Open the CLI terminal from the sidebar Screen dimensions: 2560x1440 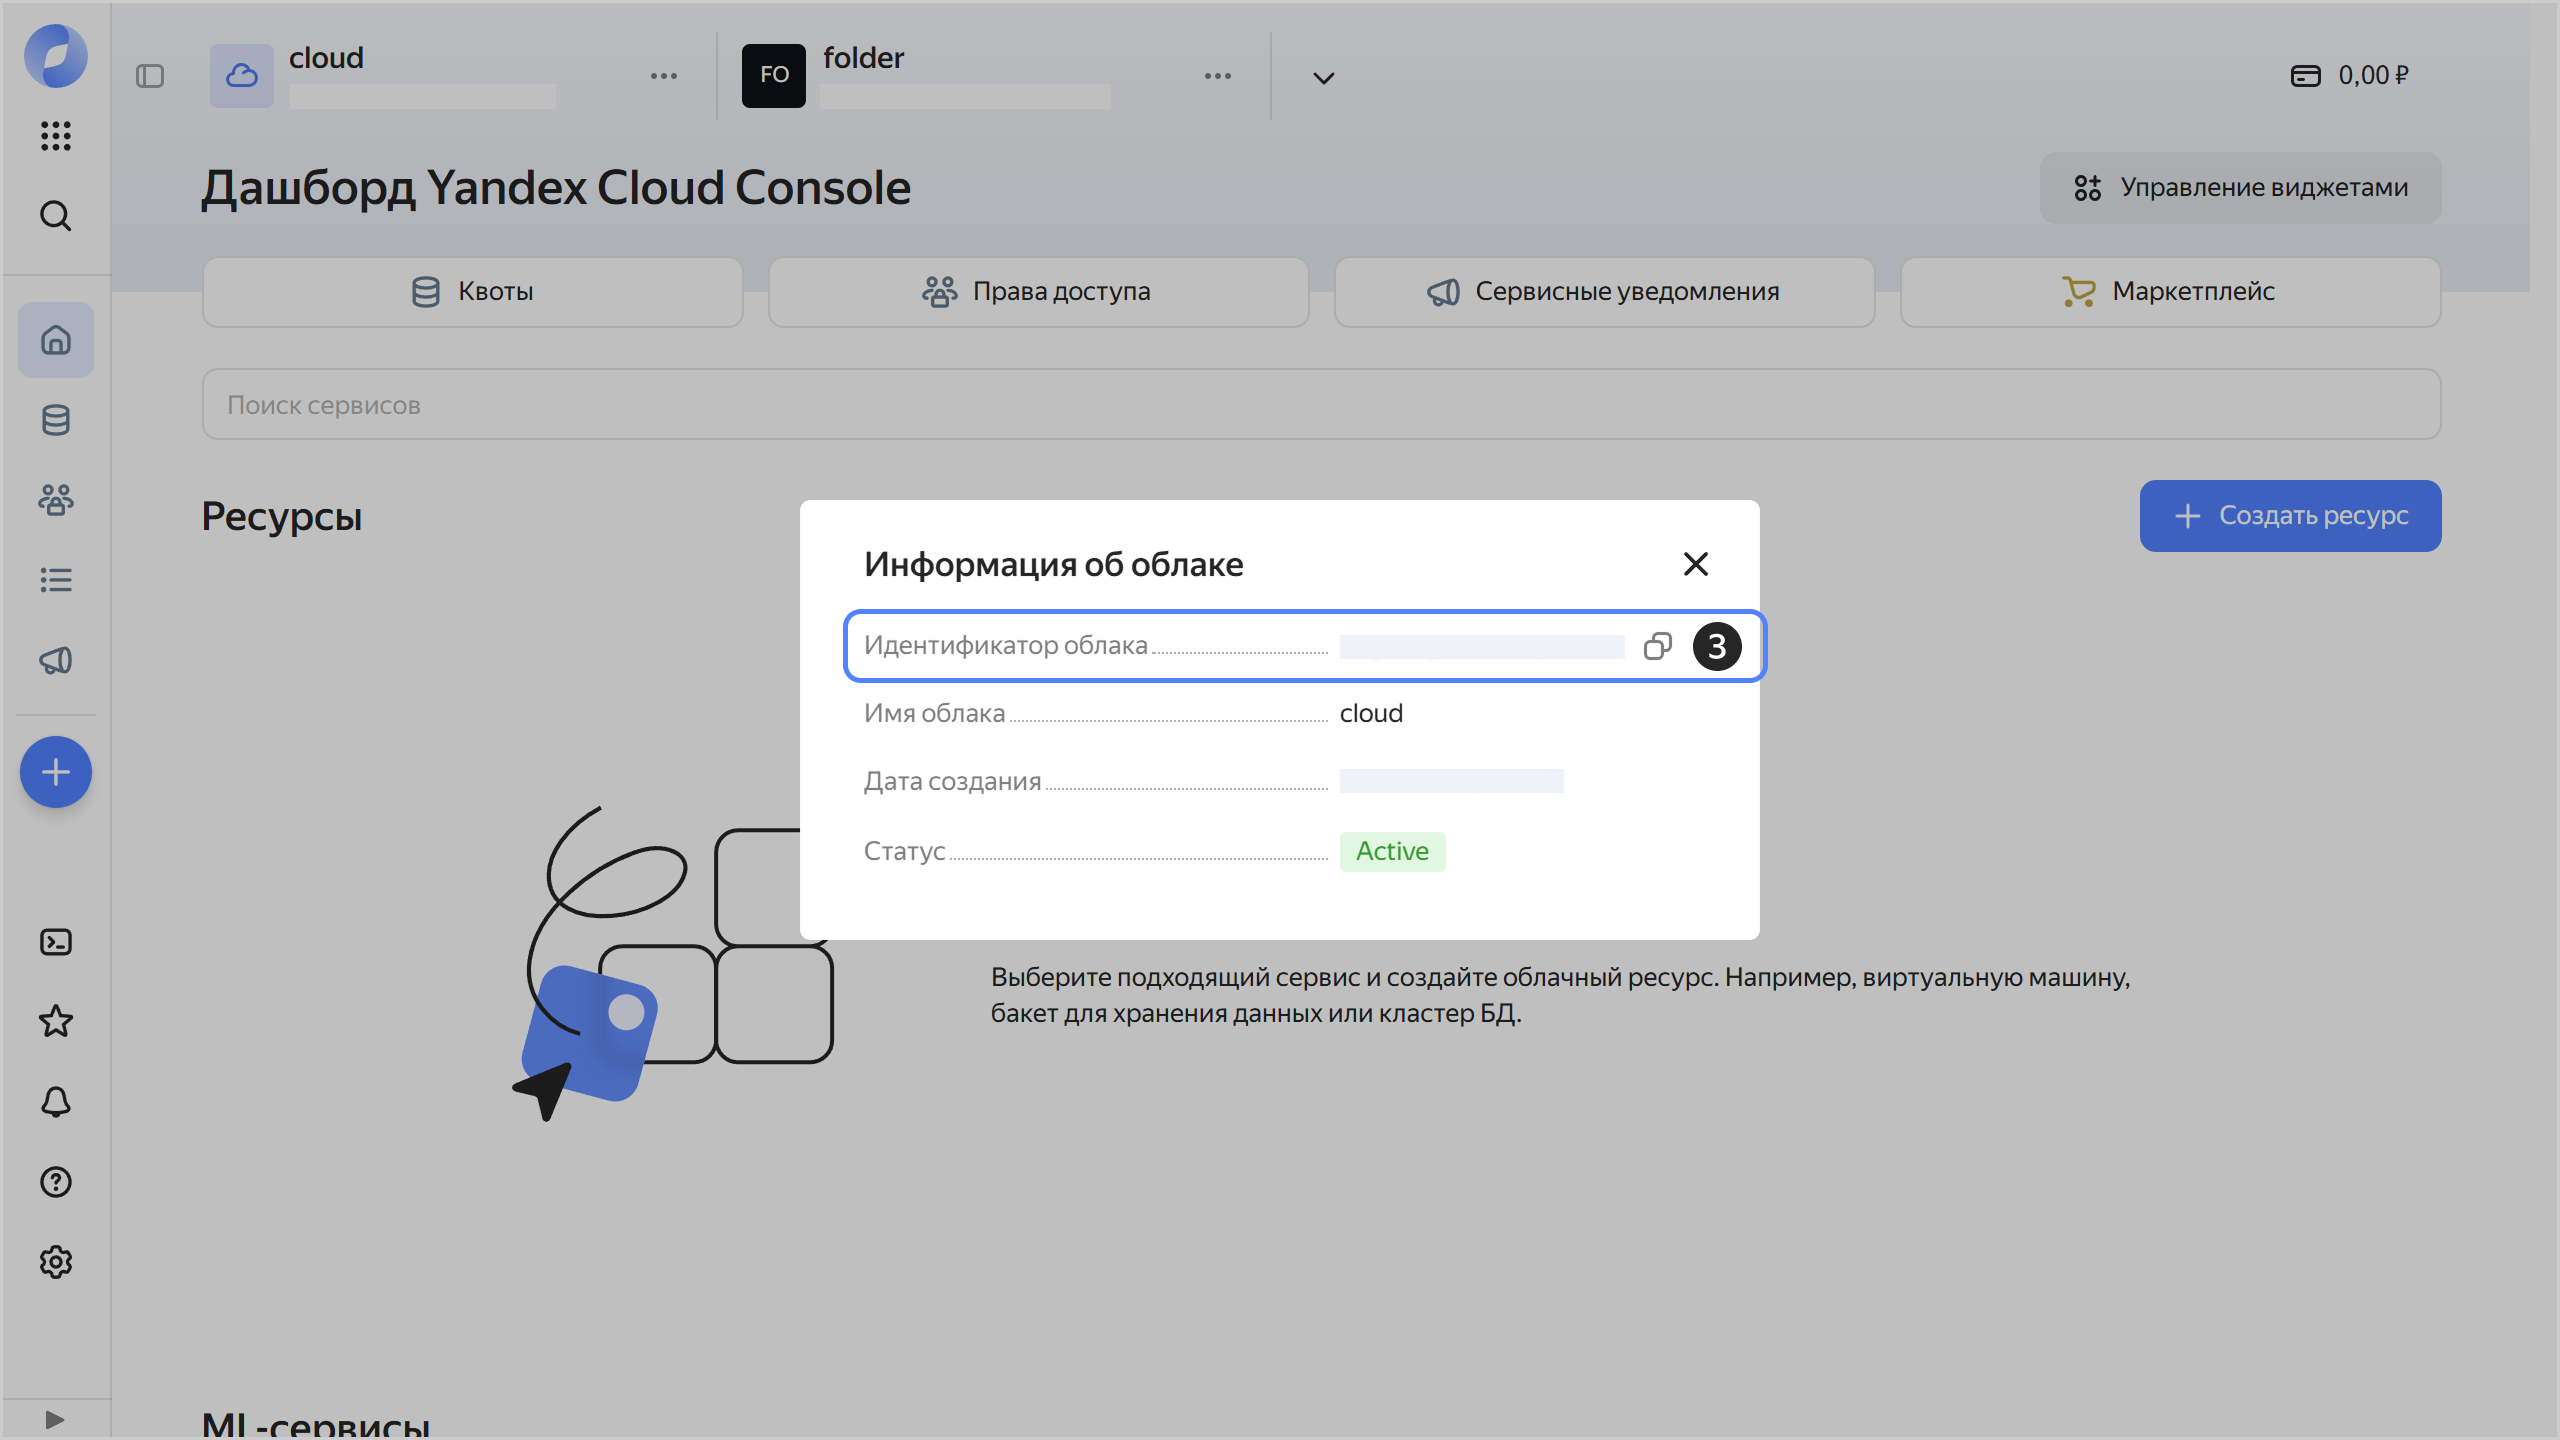56,941
